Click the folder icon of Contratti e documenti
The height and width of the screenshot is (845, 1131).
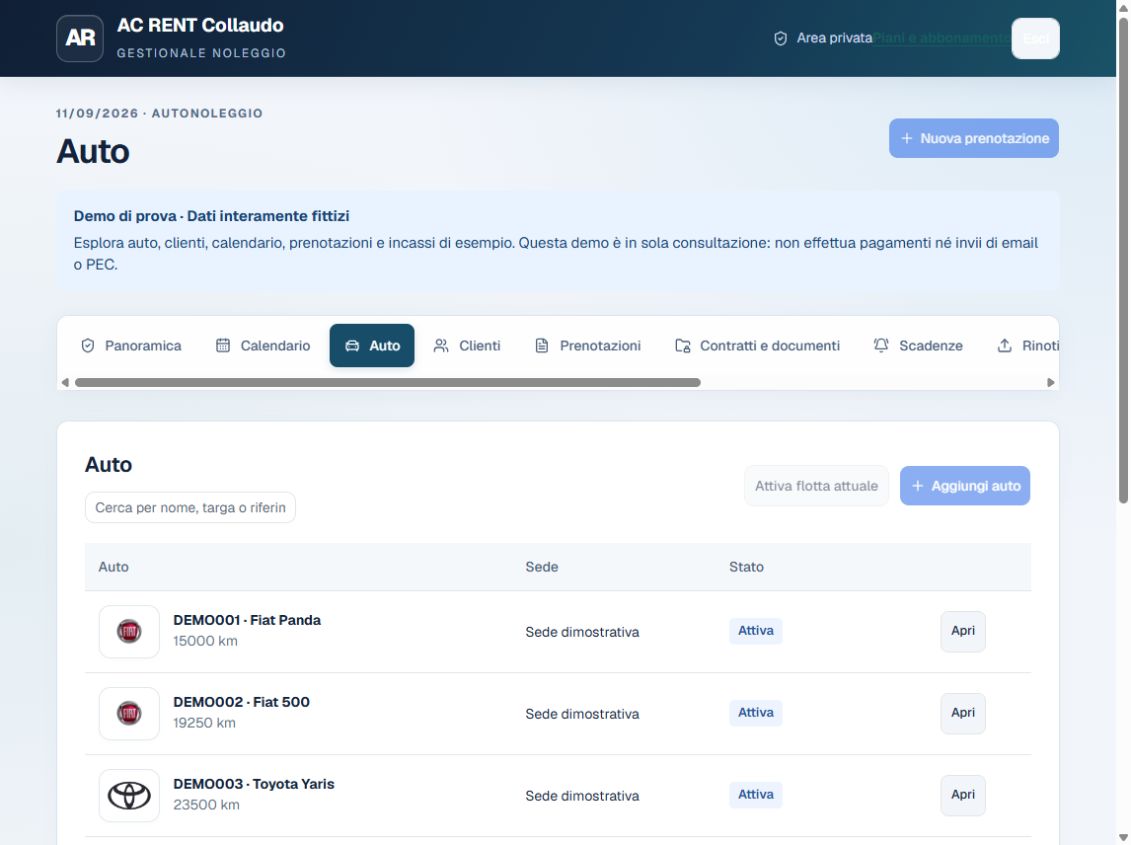pos(682,346)
